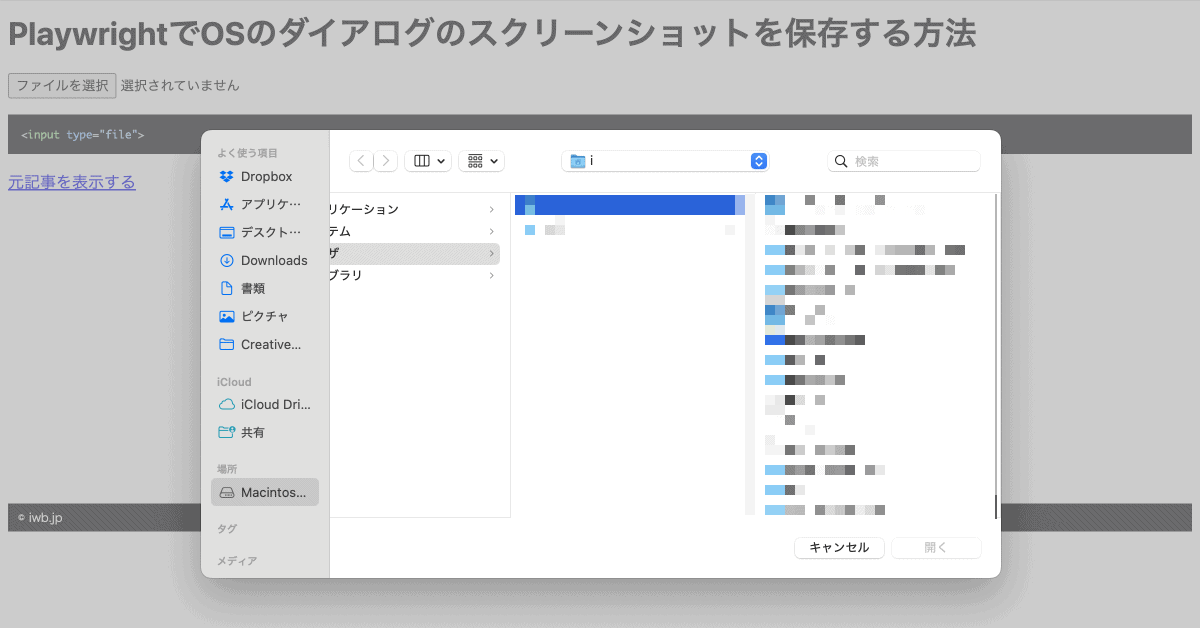Screen dimensions: 1200x628
Task: Click the 選択されていません text
Action: [180, 85]
